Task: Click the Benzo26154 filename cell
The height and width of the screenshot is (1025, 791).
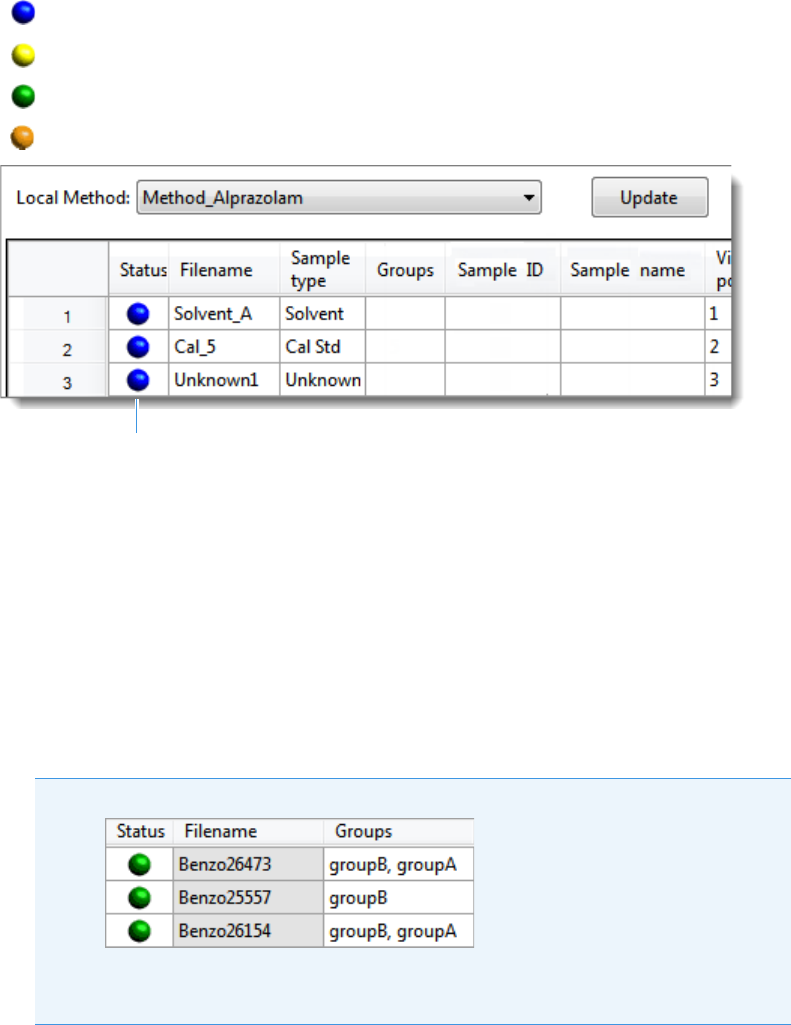Action: click(x=248, y=931)
